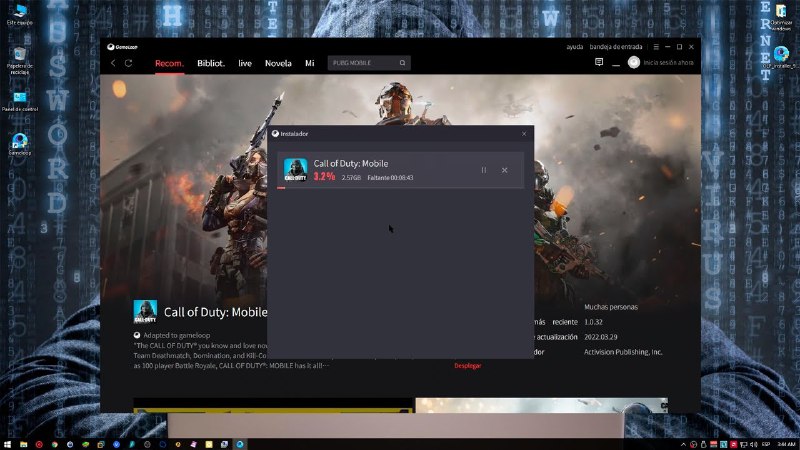Refresh the Gameloop page
The width and height of the screenshot is (800, 450).
tap(129, 63)
